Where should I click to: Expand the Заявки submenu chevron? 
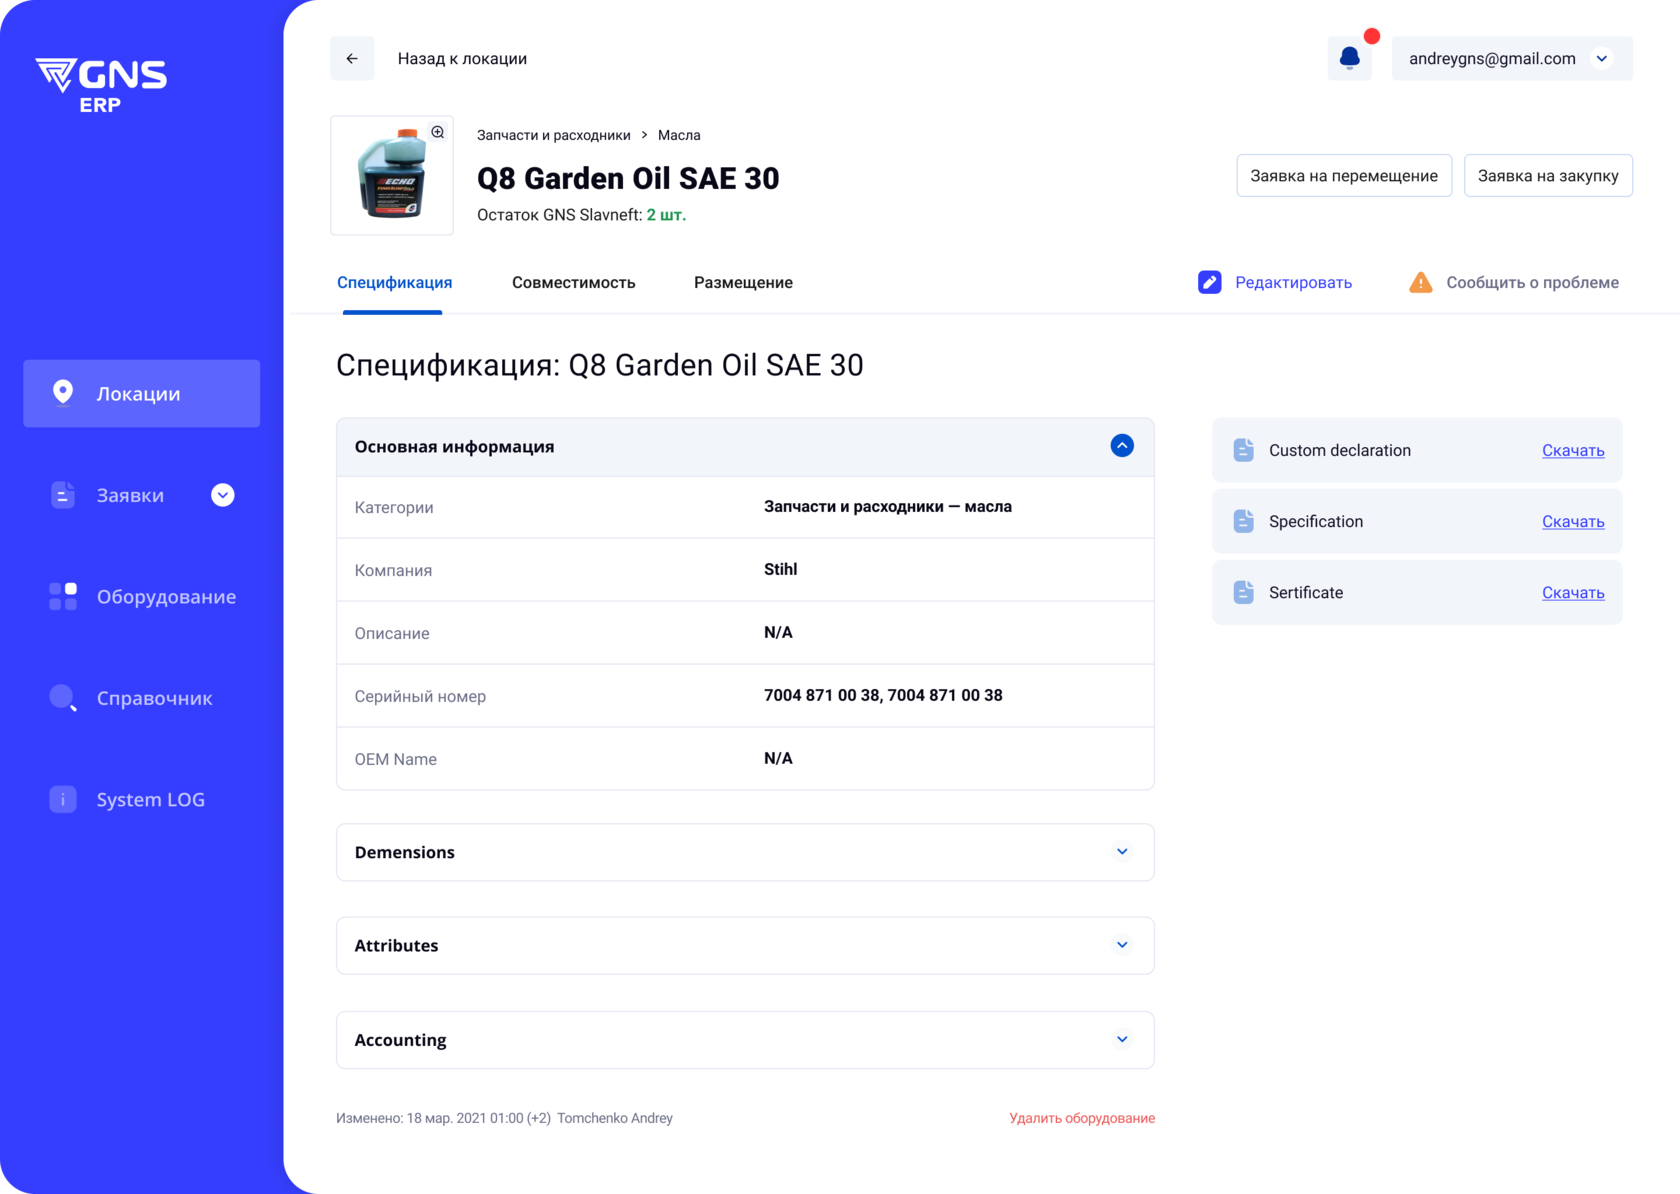tap(223, 495)
